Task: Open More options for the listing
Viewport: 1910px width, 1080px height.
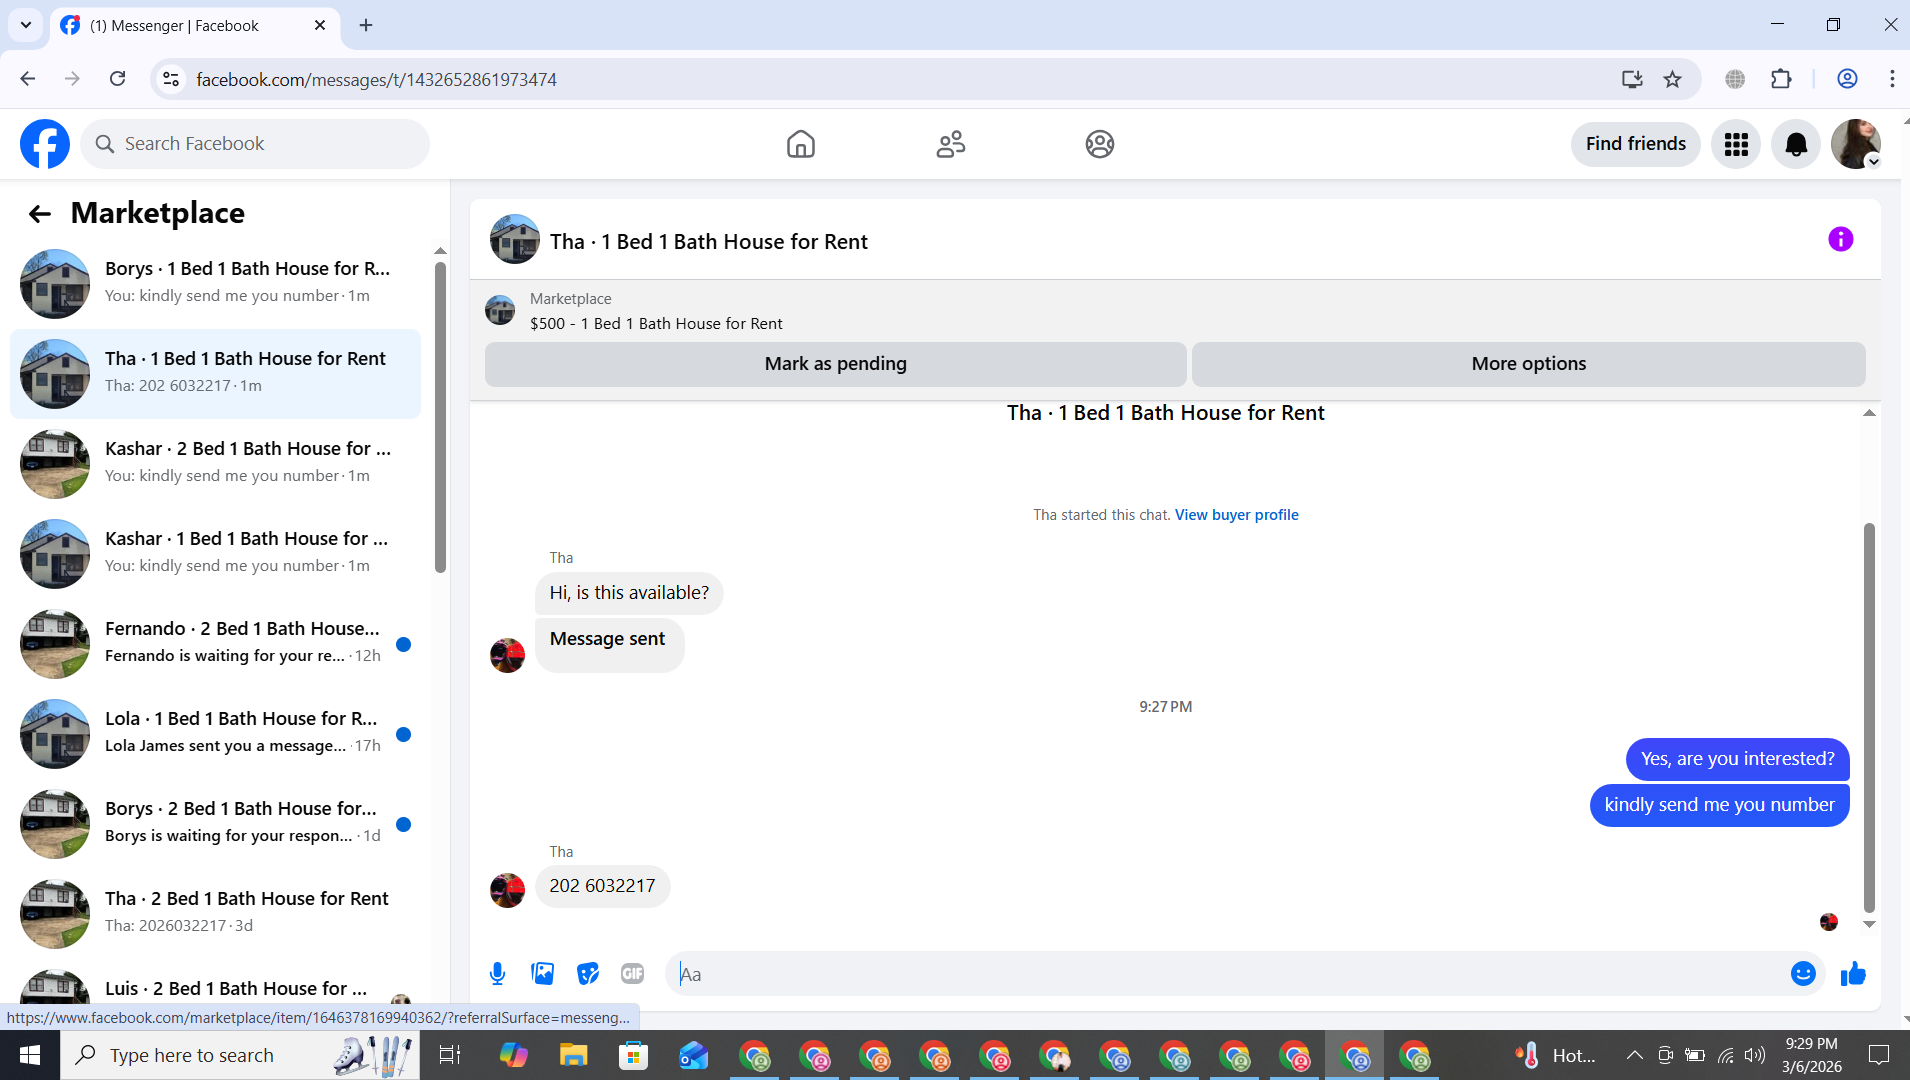Action: click(x=1528, y=364)
